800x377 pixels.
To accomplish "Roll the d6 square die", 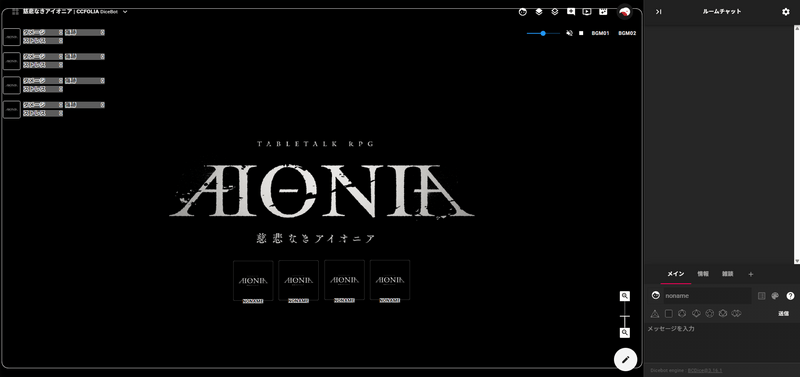I will pyautogui.click(x=669, y=314).
